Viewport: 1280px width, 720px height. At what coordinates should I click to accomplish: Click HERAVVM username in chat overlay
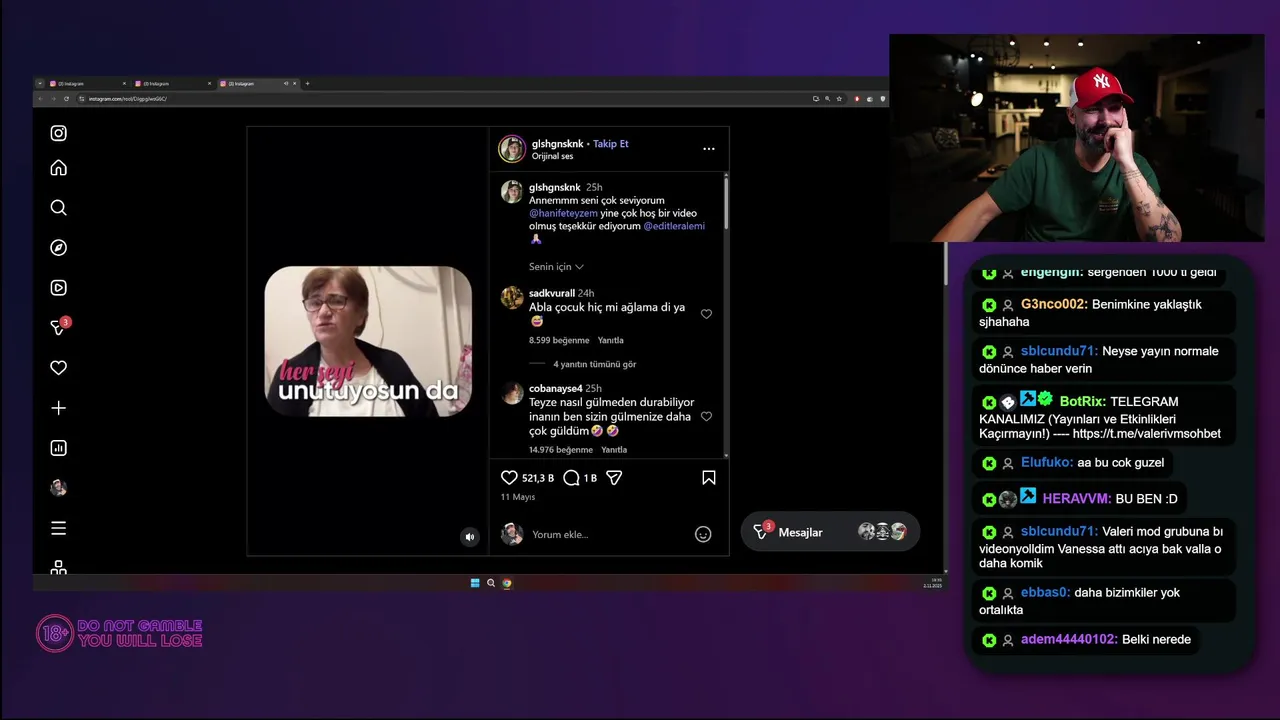pos(1075,499)
